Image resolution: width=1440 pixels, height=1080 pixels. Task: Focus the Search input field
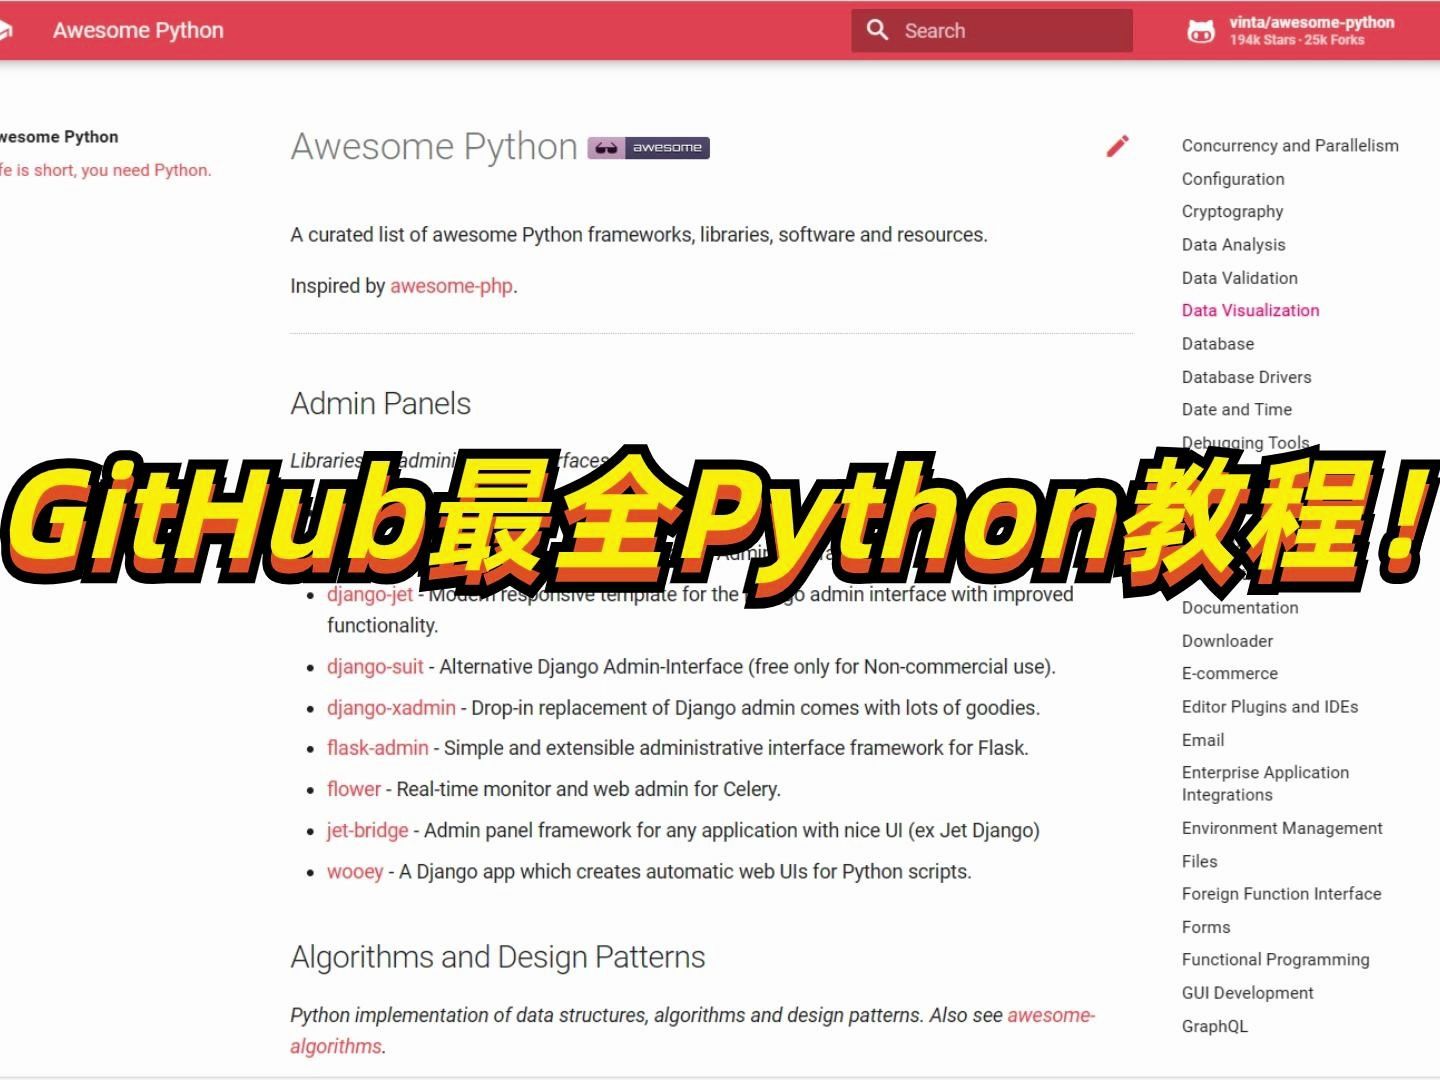pos(992,30)
